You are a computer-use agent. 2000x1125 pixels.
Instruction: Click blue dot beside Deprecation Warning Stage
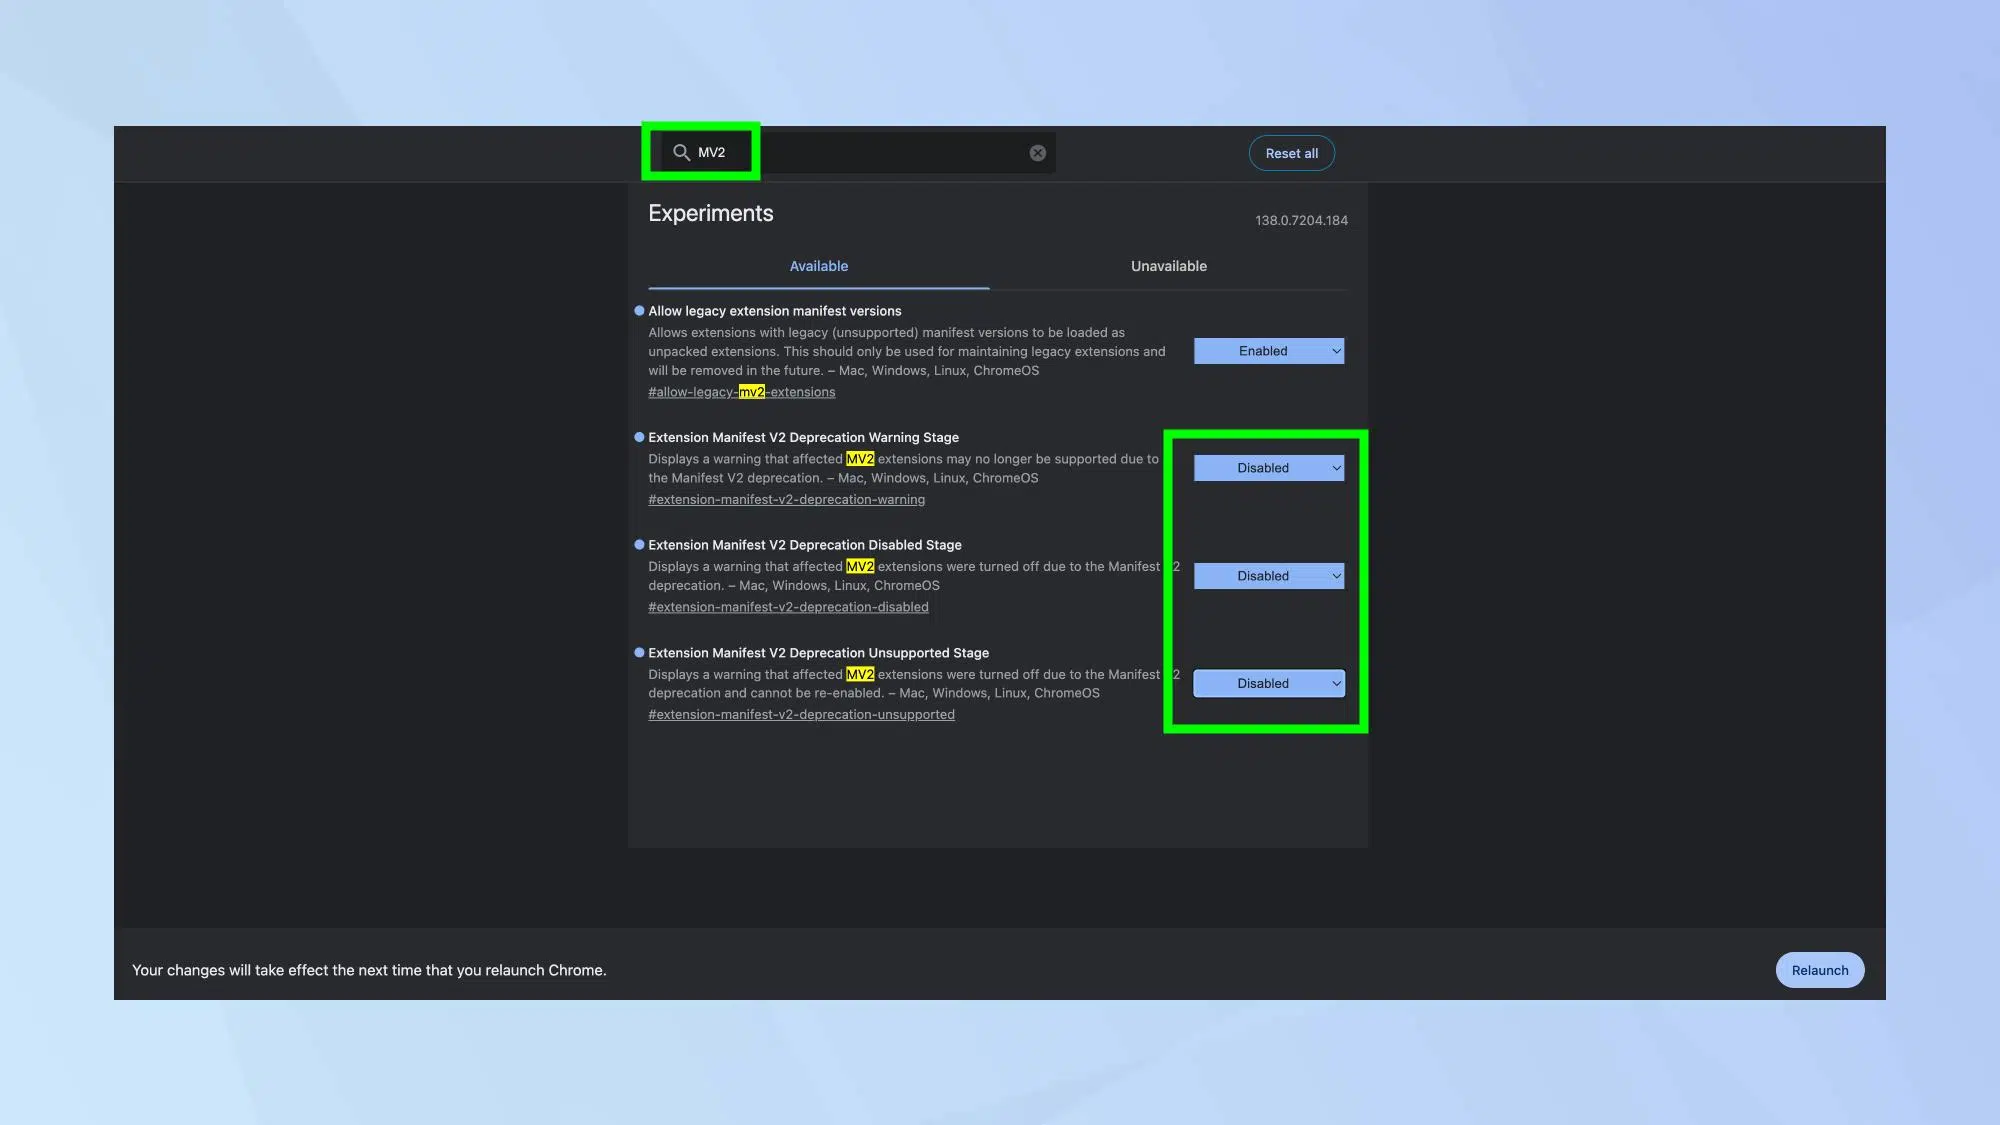[639, 437]
